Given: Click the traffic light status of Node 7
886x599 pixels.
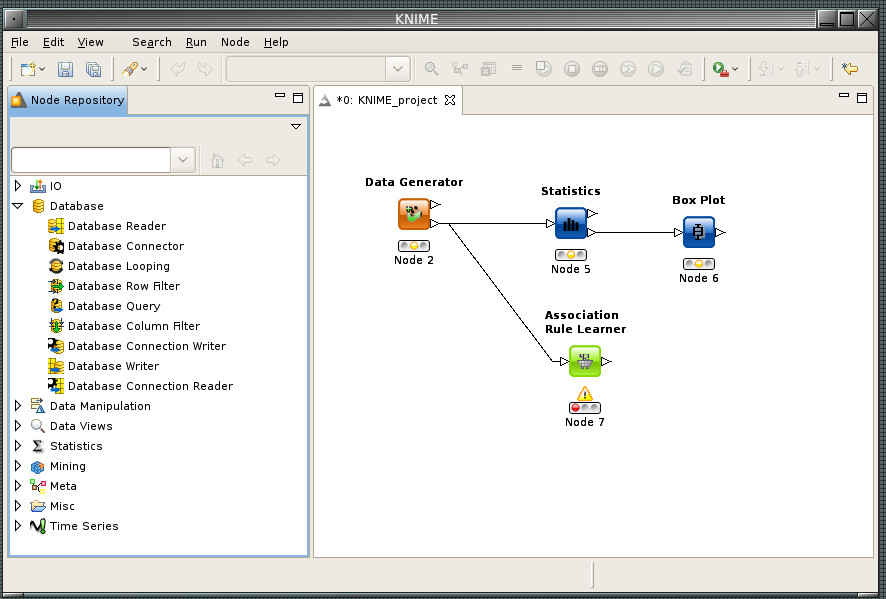Looking at the screenshot, I should pyautogui.click(x=585, y=407).
